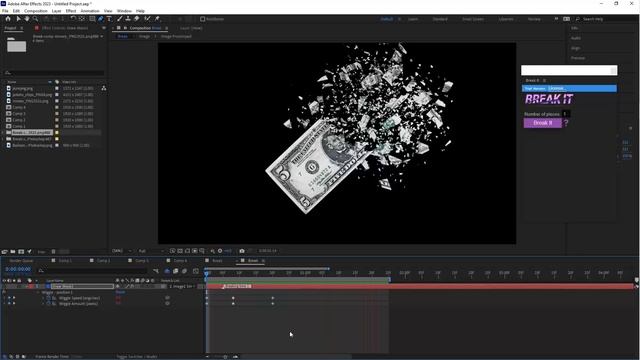This screenshot has height=360, width=640.
Task: Click Image Precomped in the viewer breadcrumb
Action: click(176, 36)
